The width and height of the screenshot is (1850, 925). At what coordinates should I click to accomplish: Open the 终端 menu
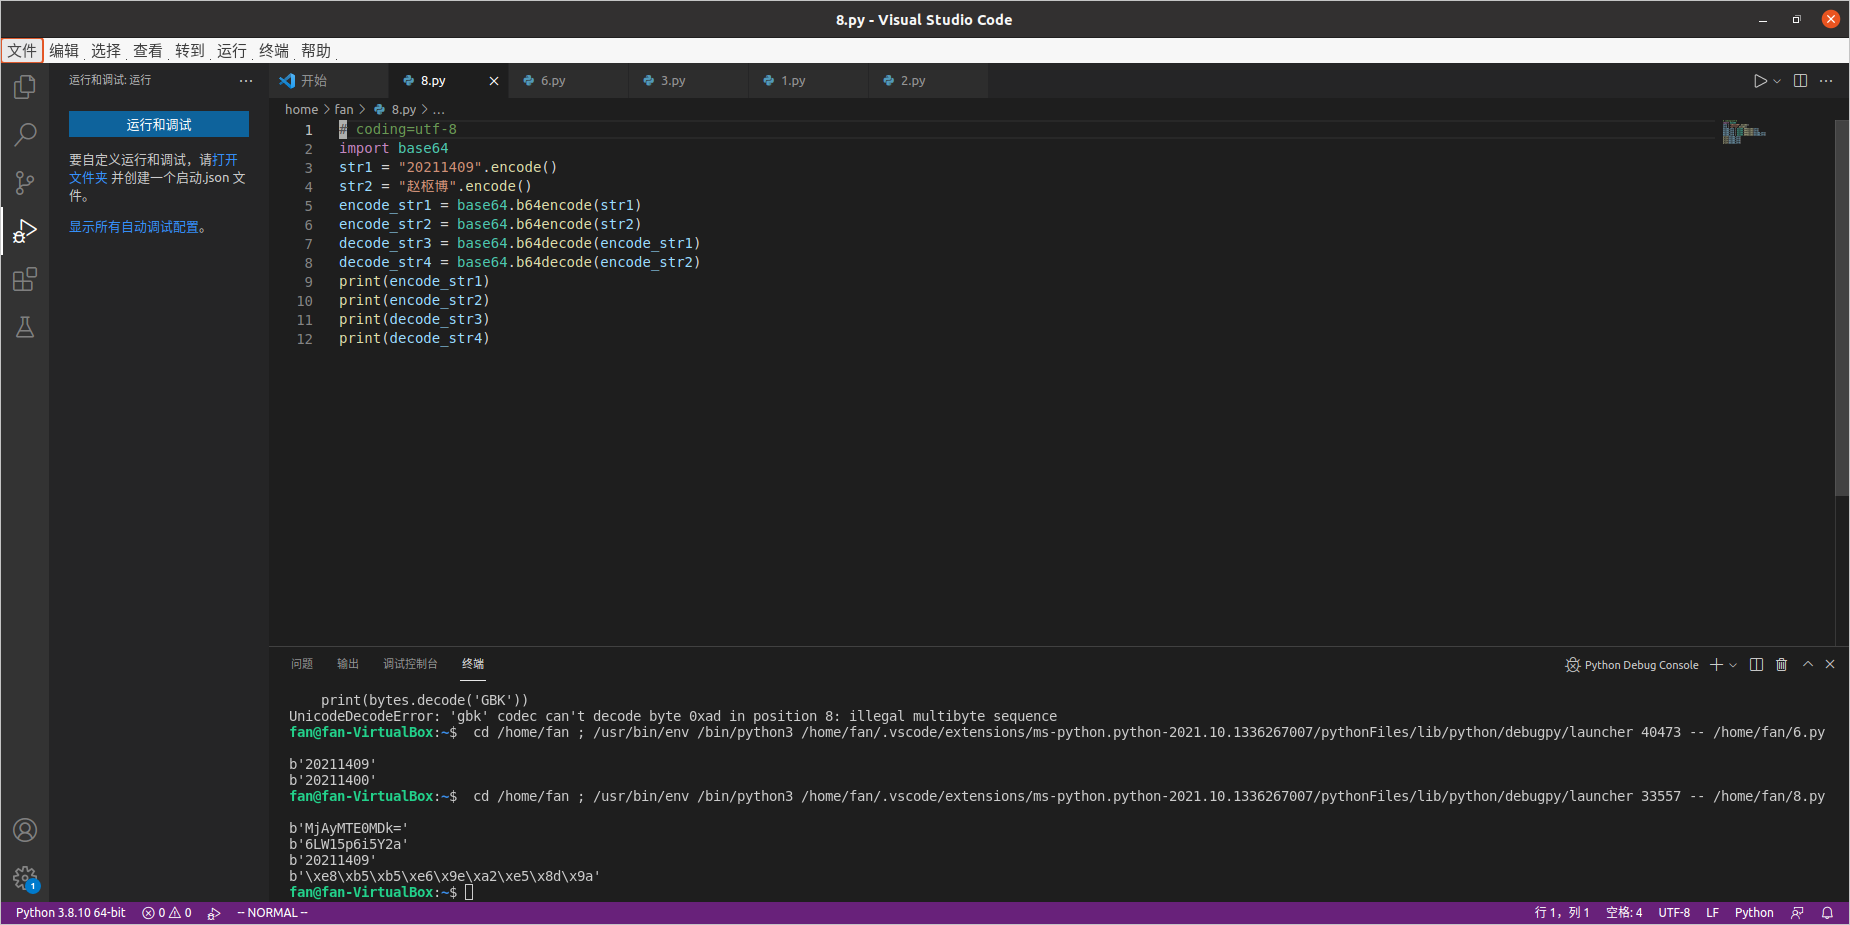(x=274, y=51)
